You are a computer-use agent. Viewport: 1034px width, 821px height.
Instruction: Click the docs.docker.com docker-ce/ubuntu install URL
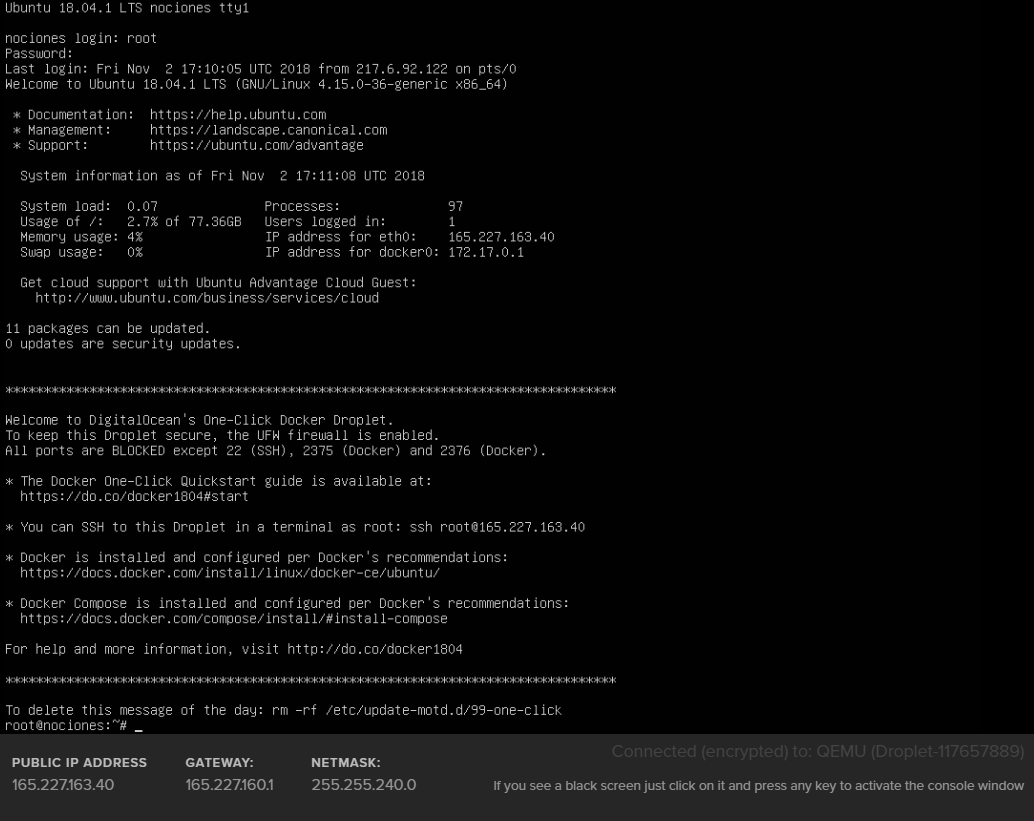point(229,572)
